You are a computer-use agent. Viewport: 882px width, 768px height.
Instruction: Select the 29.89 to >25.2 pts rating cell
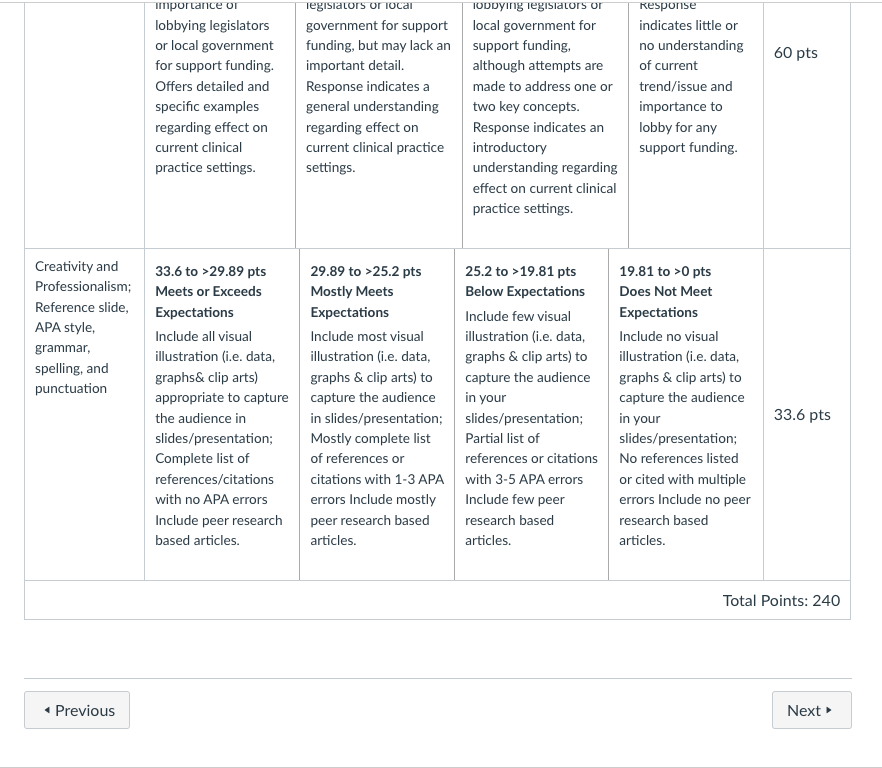(x=377, y=414)
